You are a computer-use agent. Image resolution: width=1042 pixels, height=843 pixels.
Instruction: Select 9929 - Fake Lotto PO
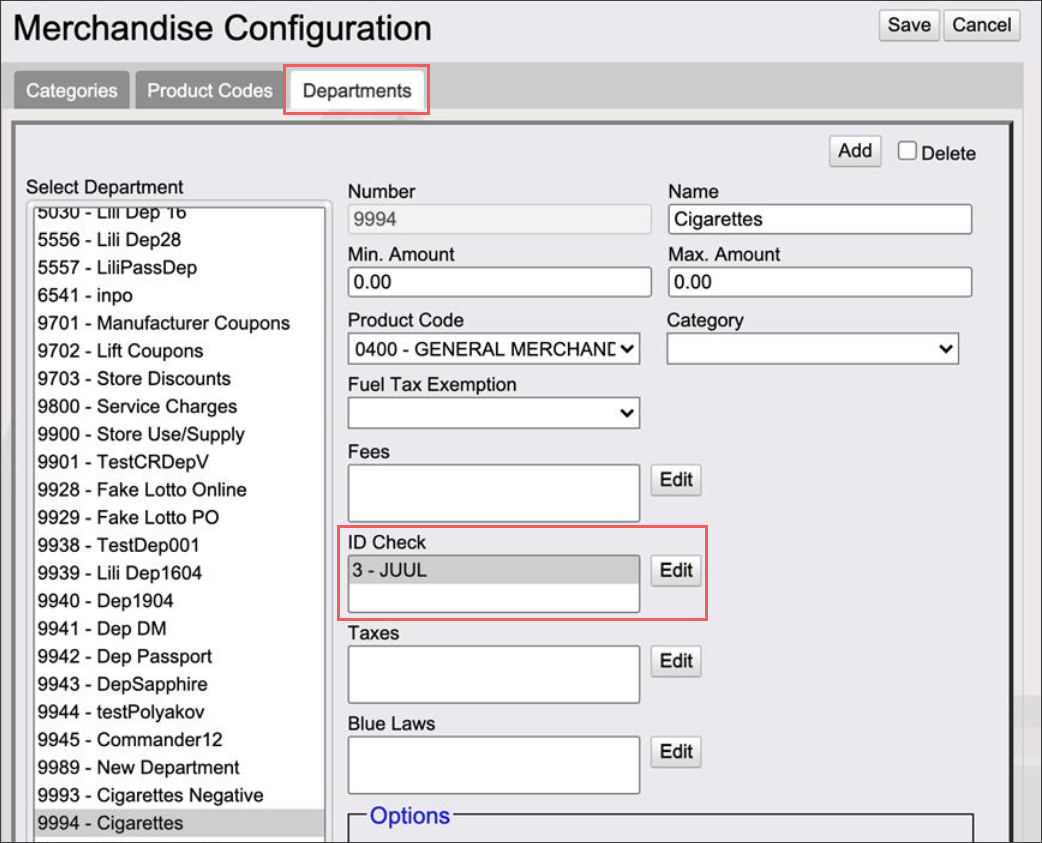(x=179, y=517)
